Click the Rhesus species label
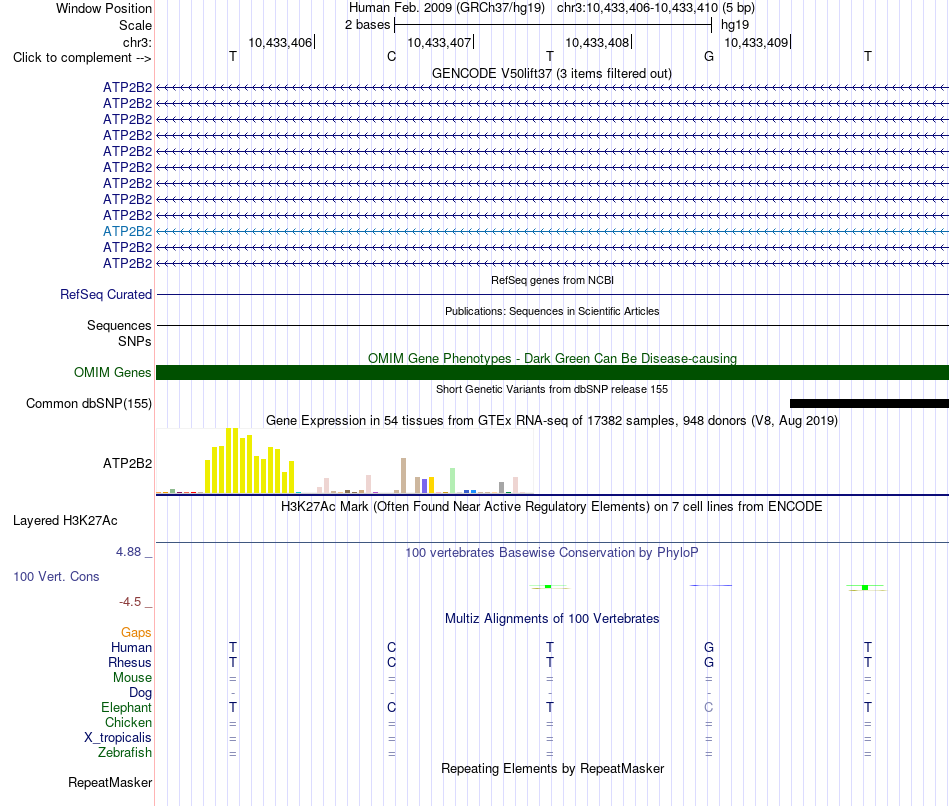The height and width of the screenshot is (806, 950). coord(130,663)
